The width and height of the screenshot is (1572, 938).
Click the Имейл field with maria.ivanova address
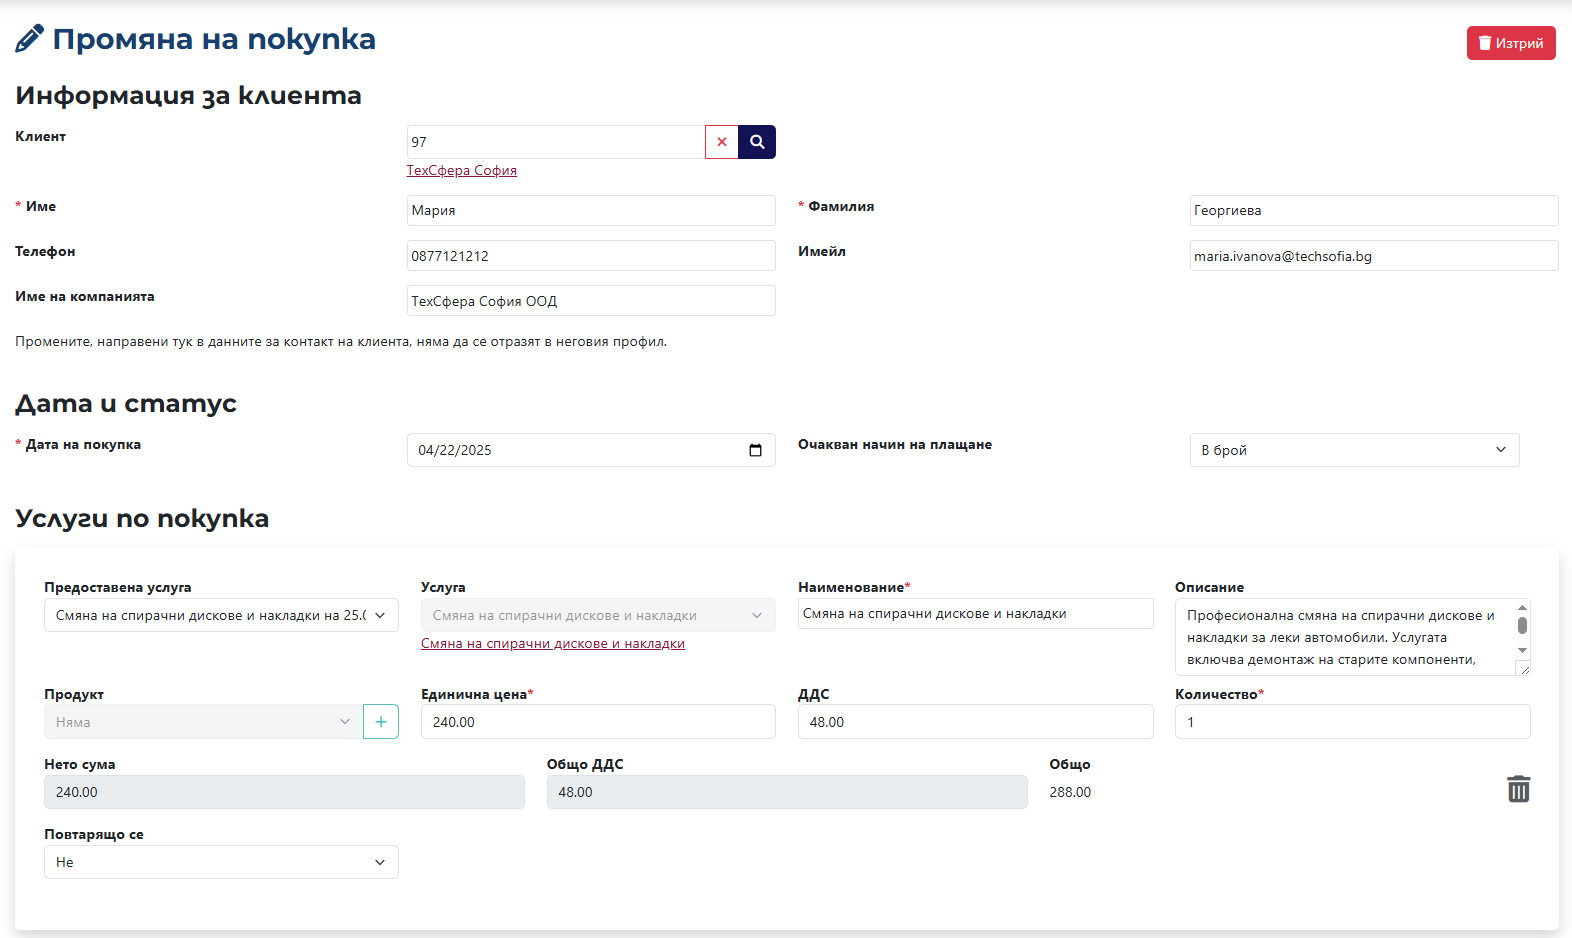[1374, 256]
